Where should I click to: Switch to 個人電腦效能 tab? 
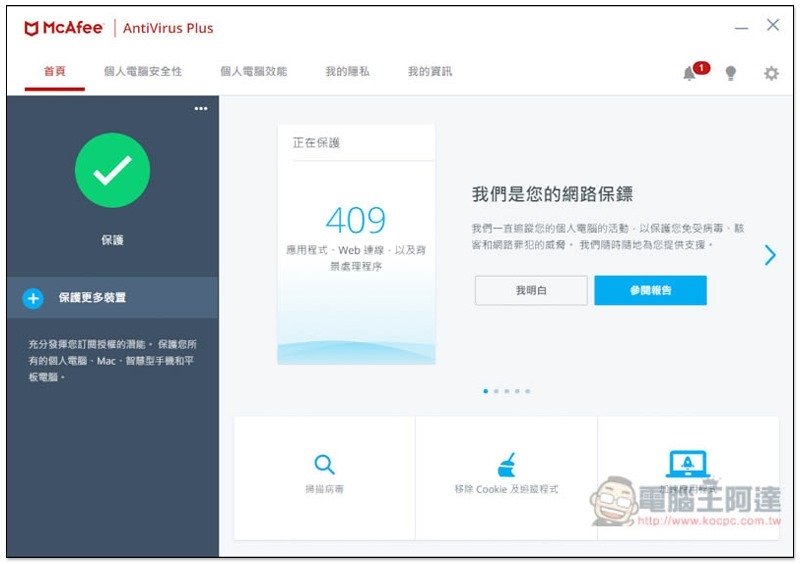point(254,71)
